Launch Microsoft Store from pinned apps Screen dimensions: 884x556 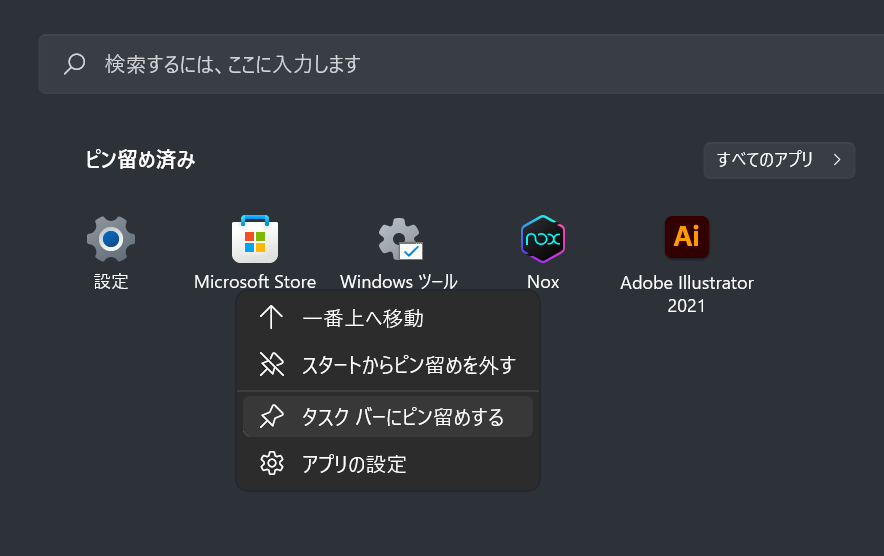tap(255, 240)
